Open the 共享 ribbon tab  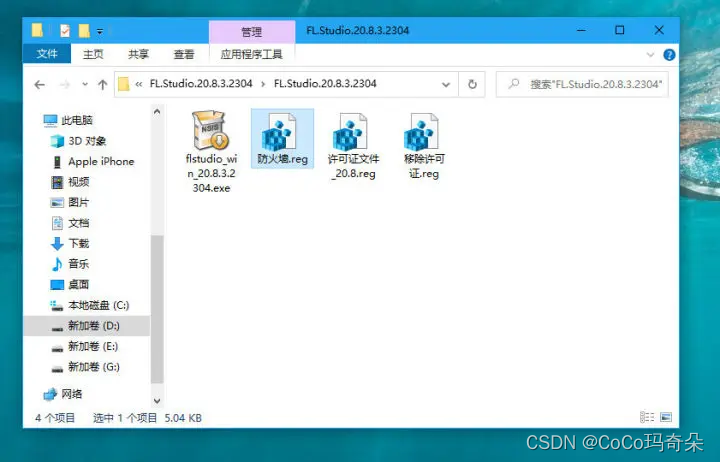click(x=138, y=54)
